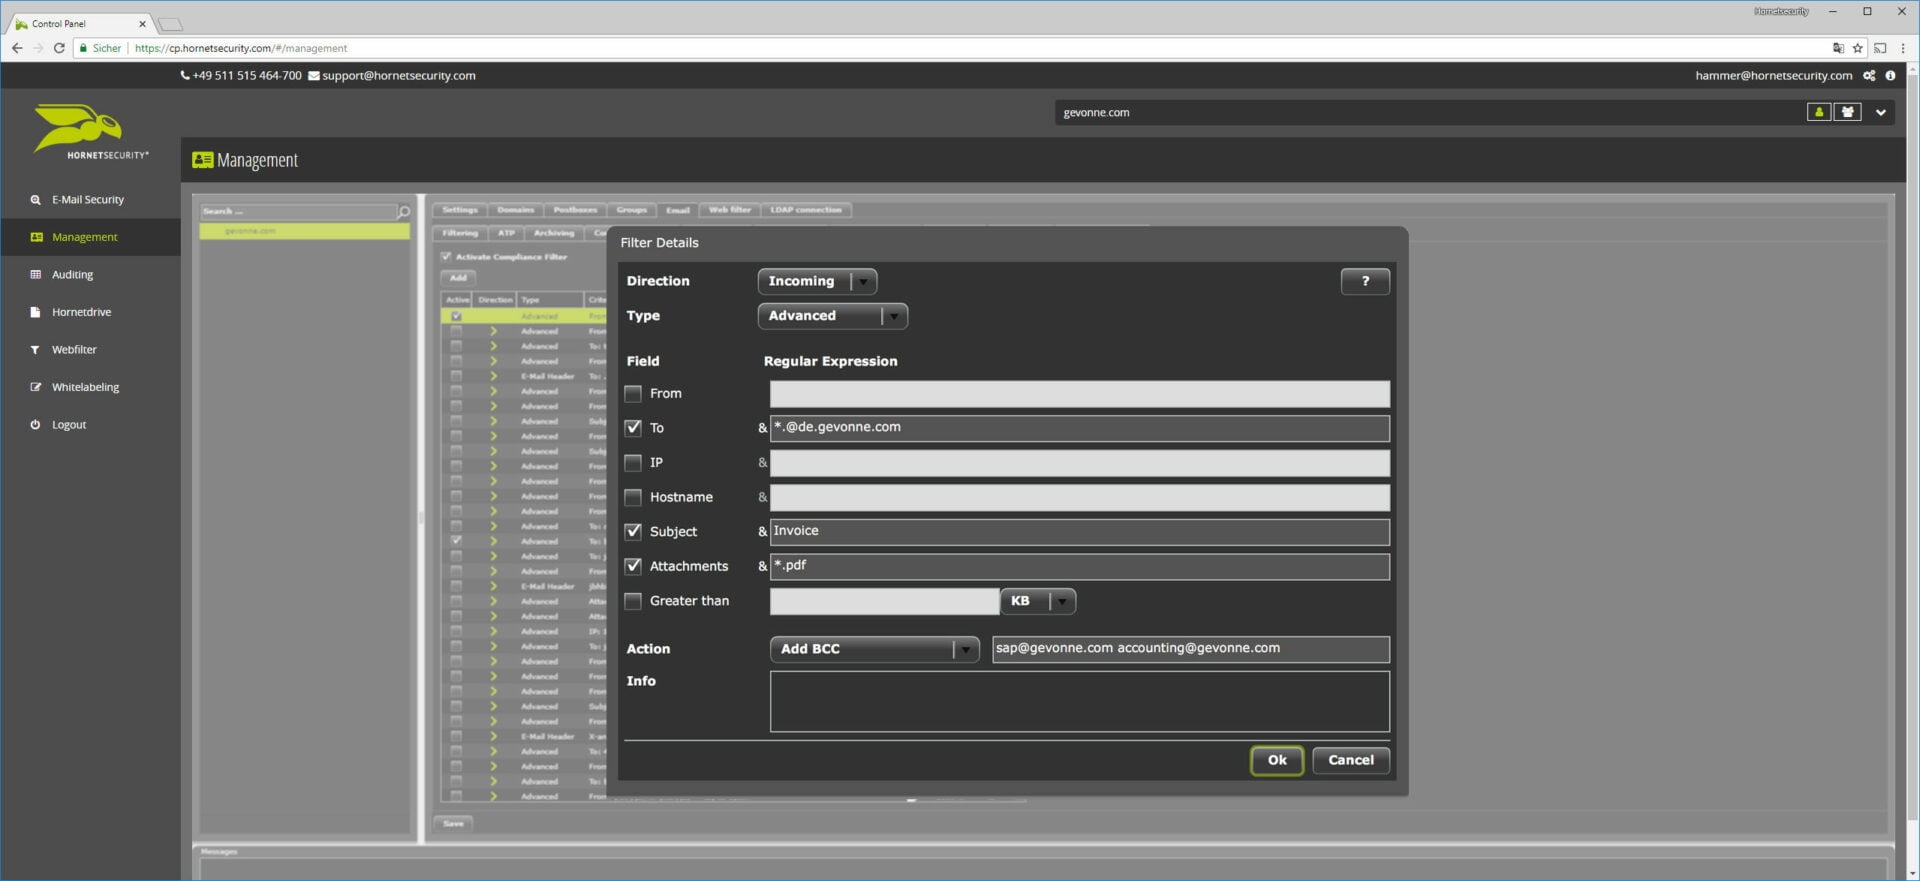Open the Direction dropdown set to Incoming

817,282
